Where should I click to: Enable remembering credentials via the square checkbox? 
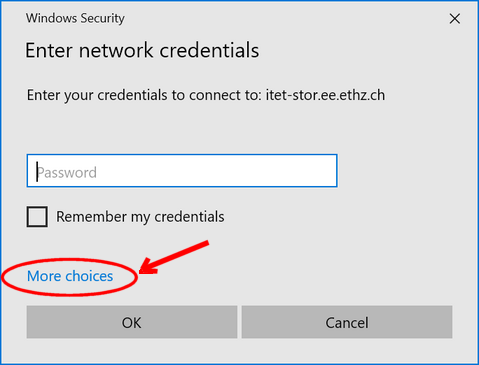tap(37, 217)
